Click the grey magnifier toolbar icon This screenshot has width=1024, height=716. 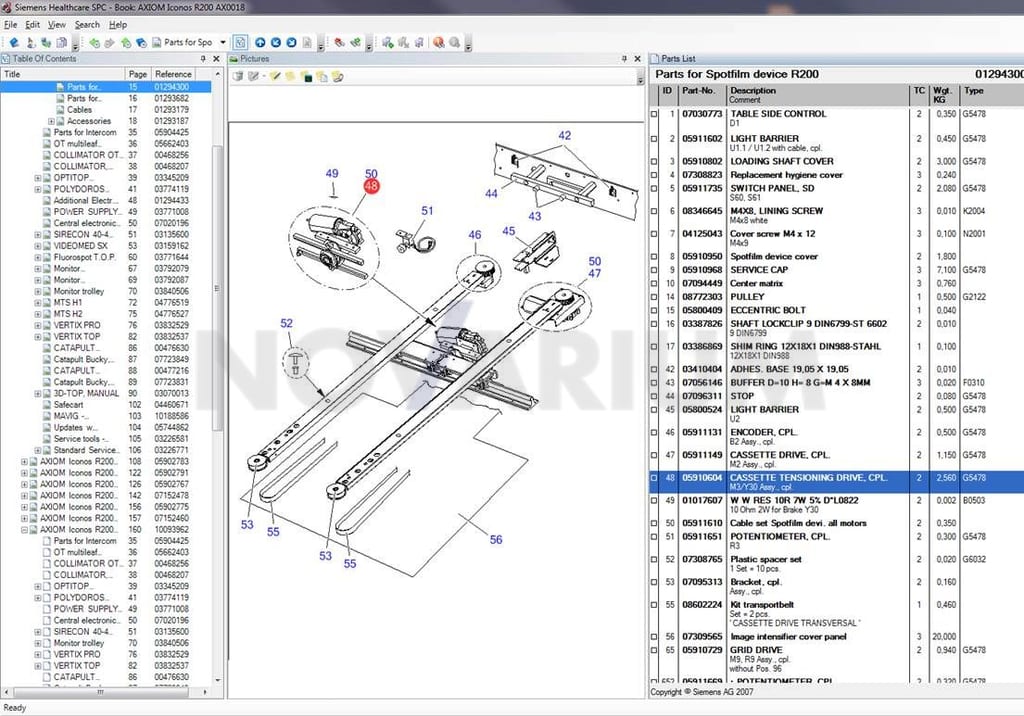455,42
